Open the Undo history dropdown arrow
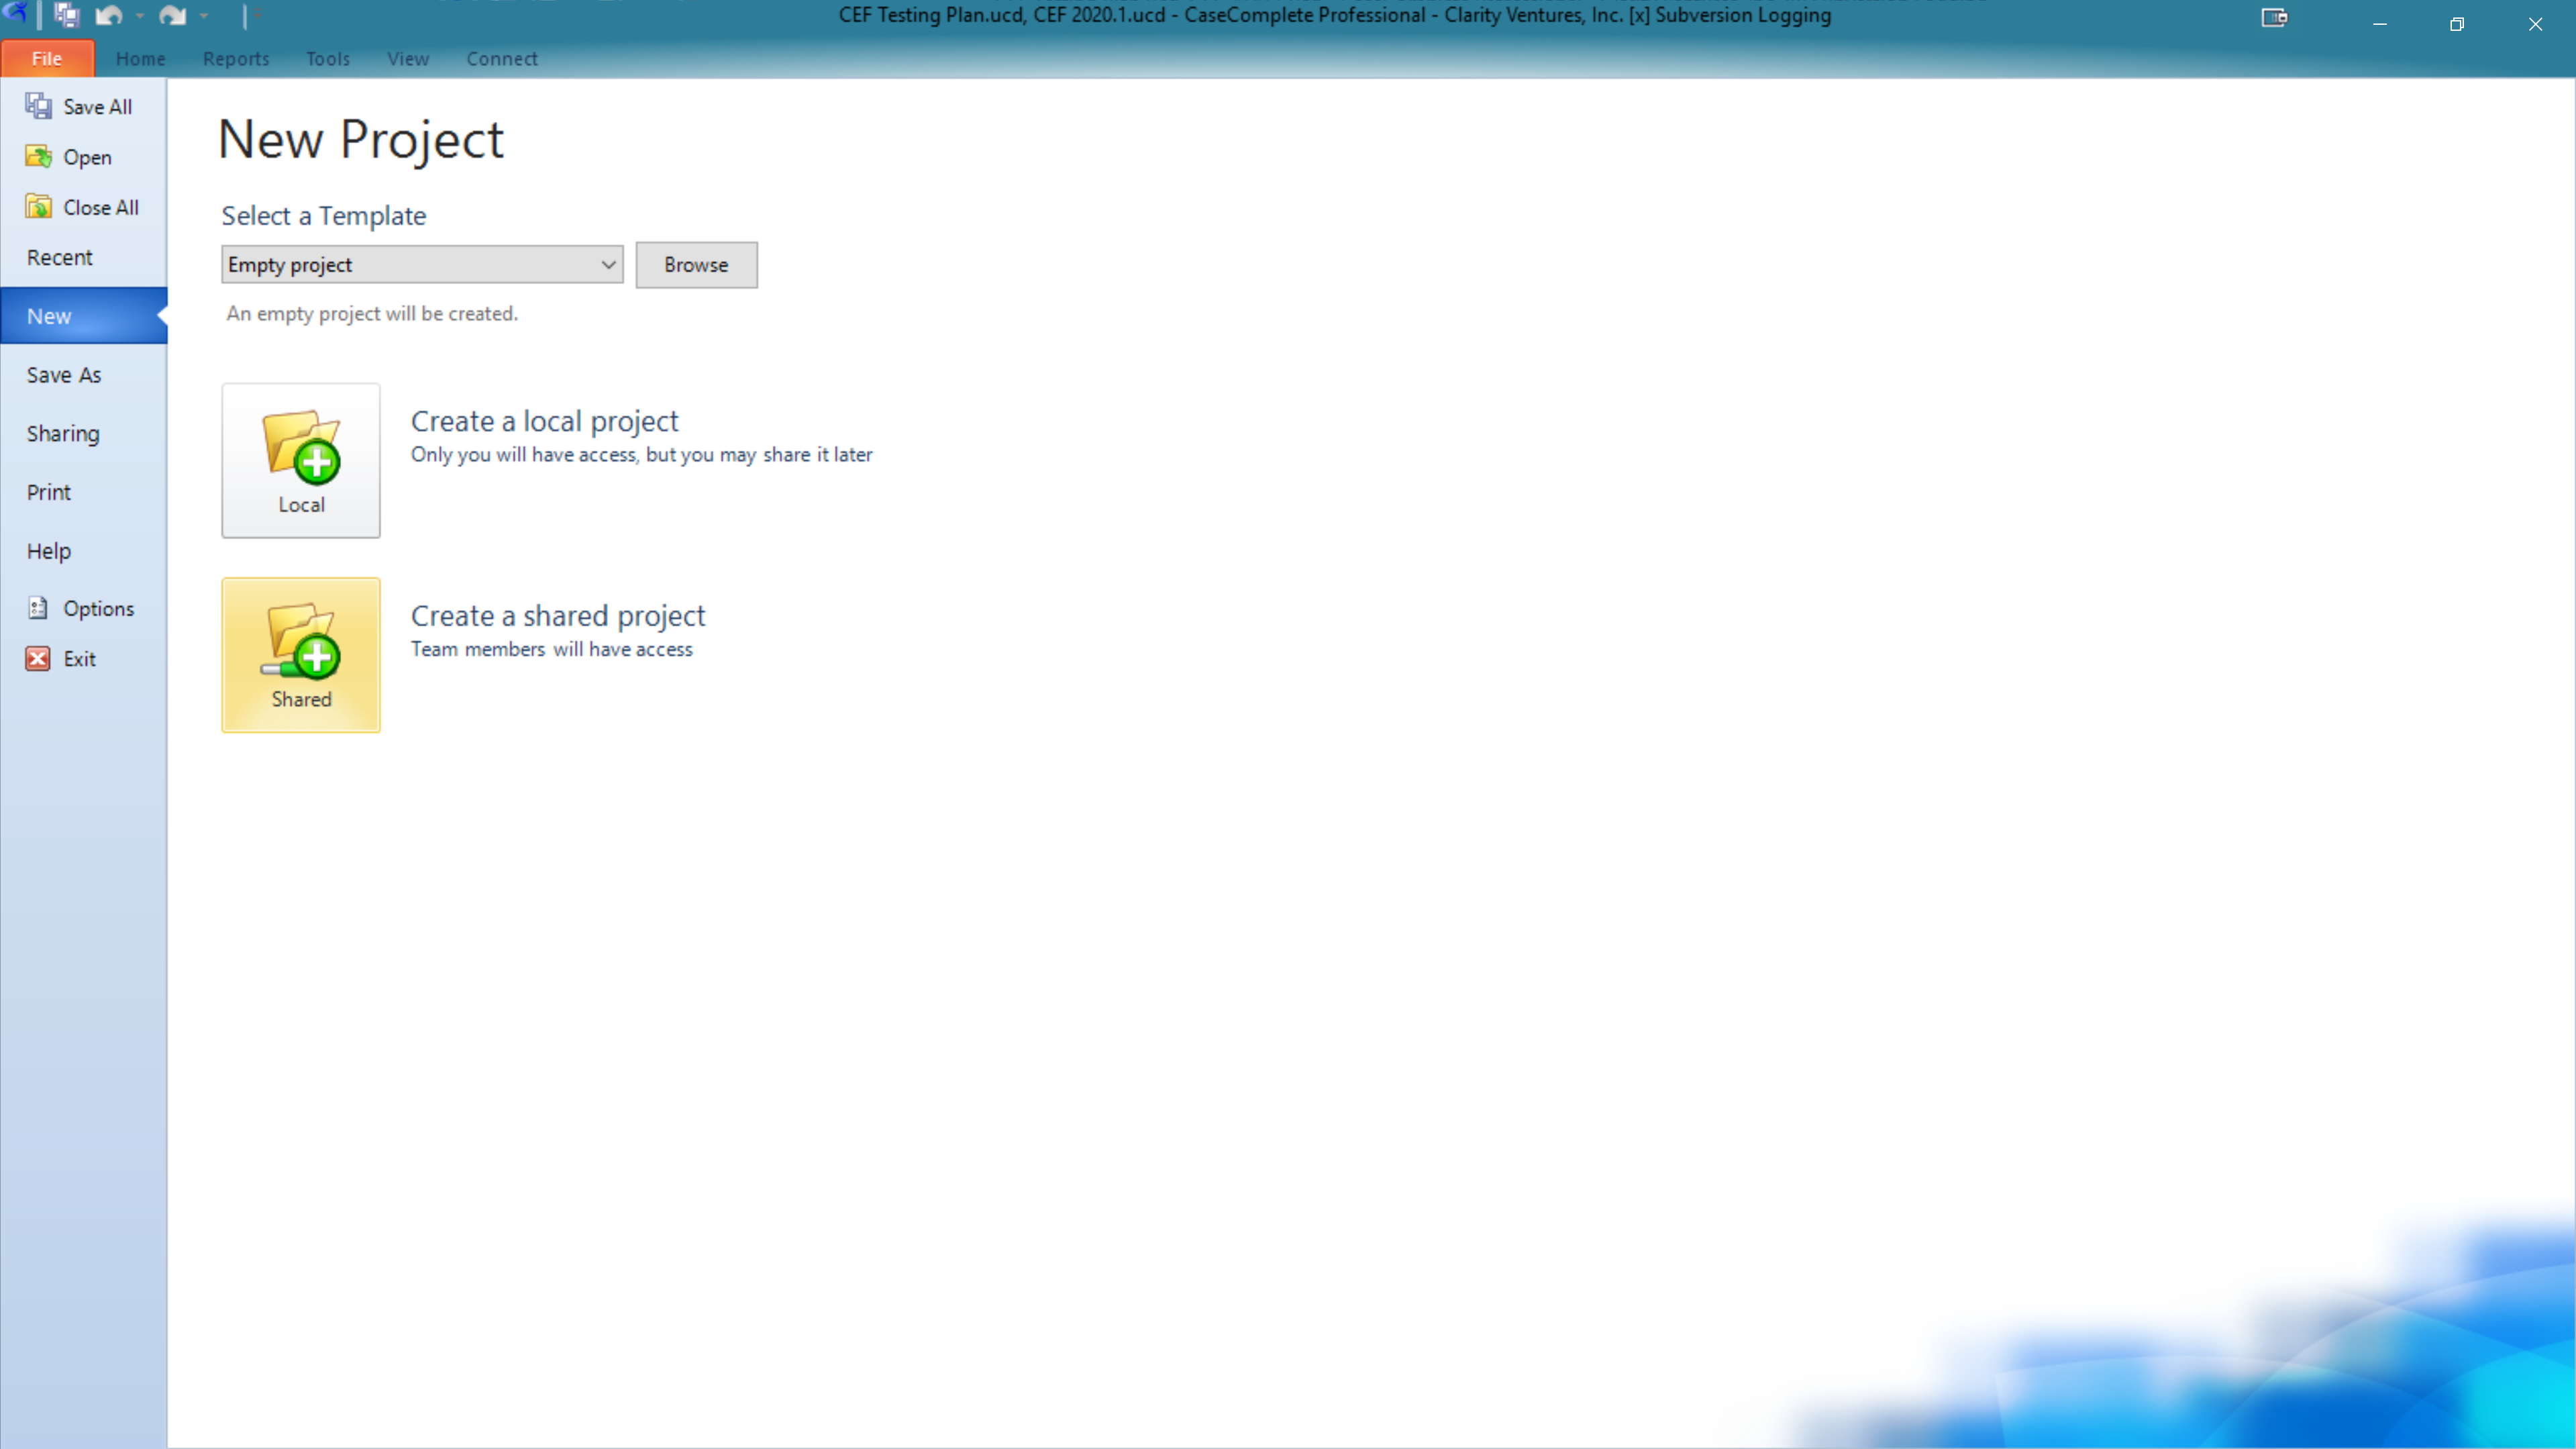 [140, 16]
